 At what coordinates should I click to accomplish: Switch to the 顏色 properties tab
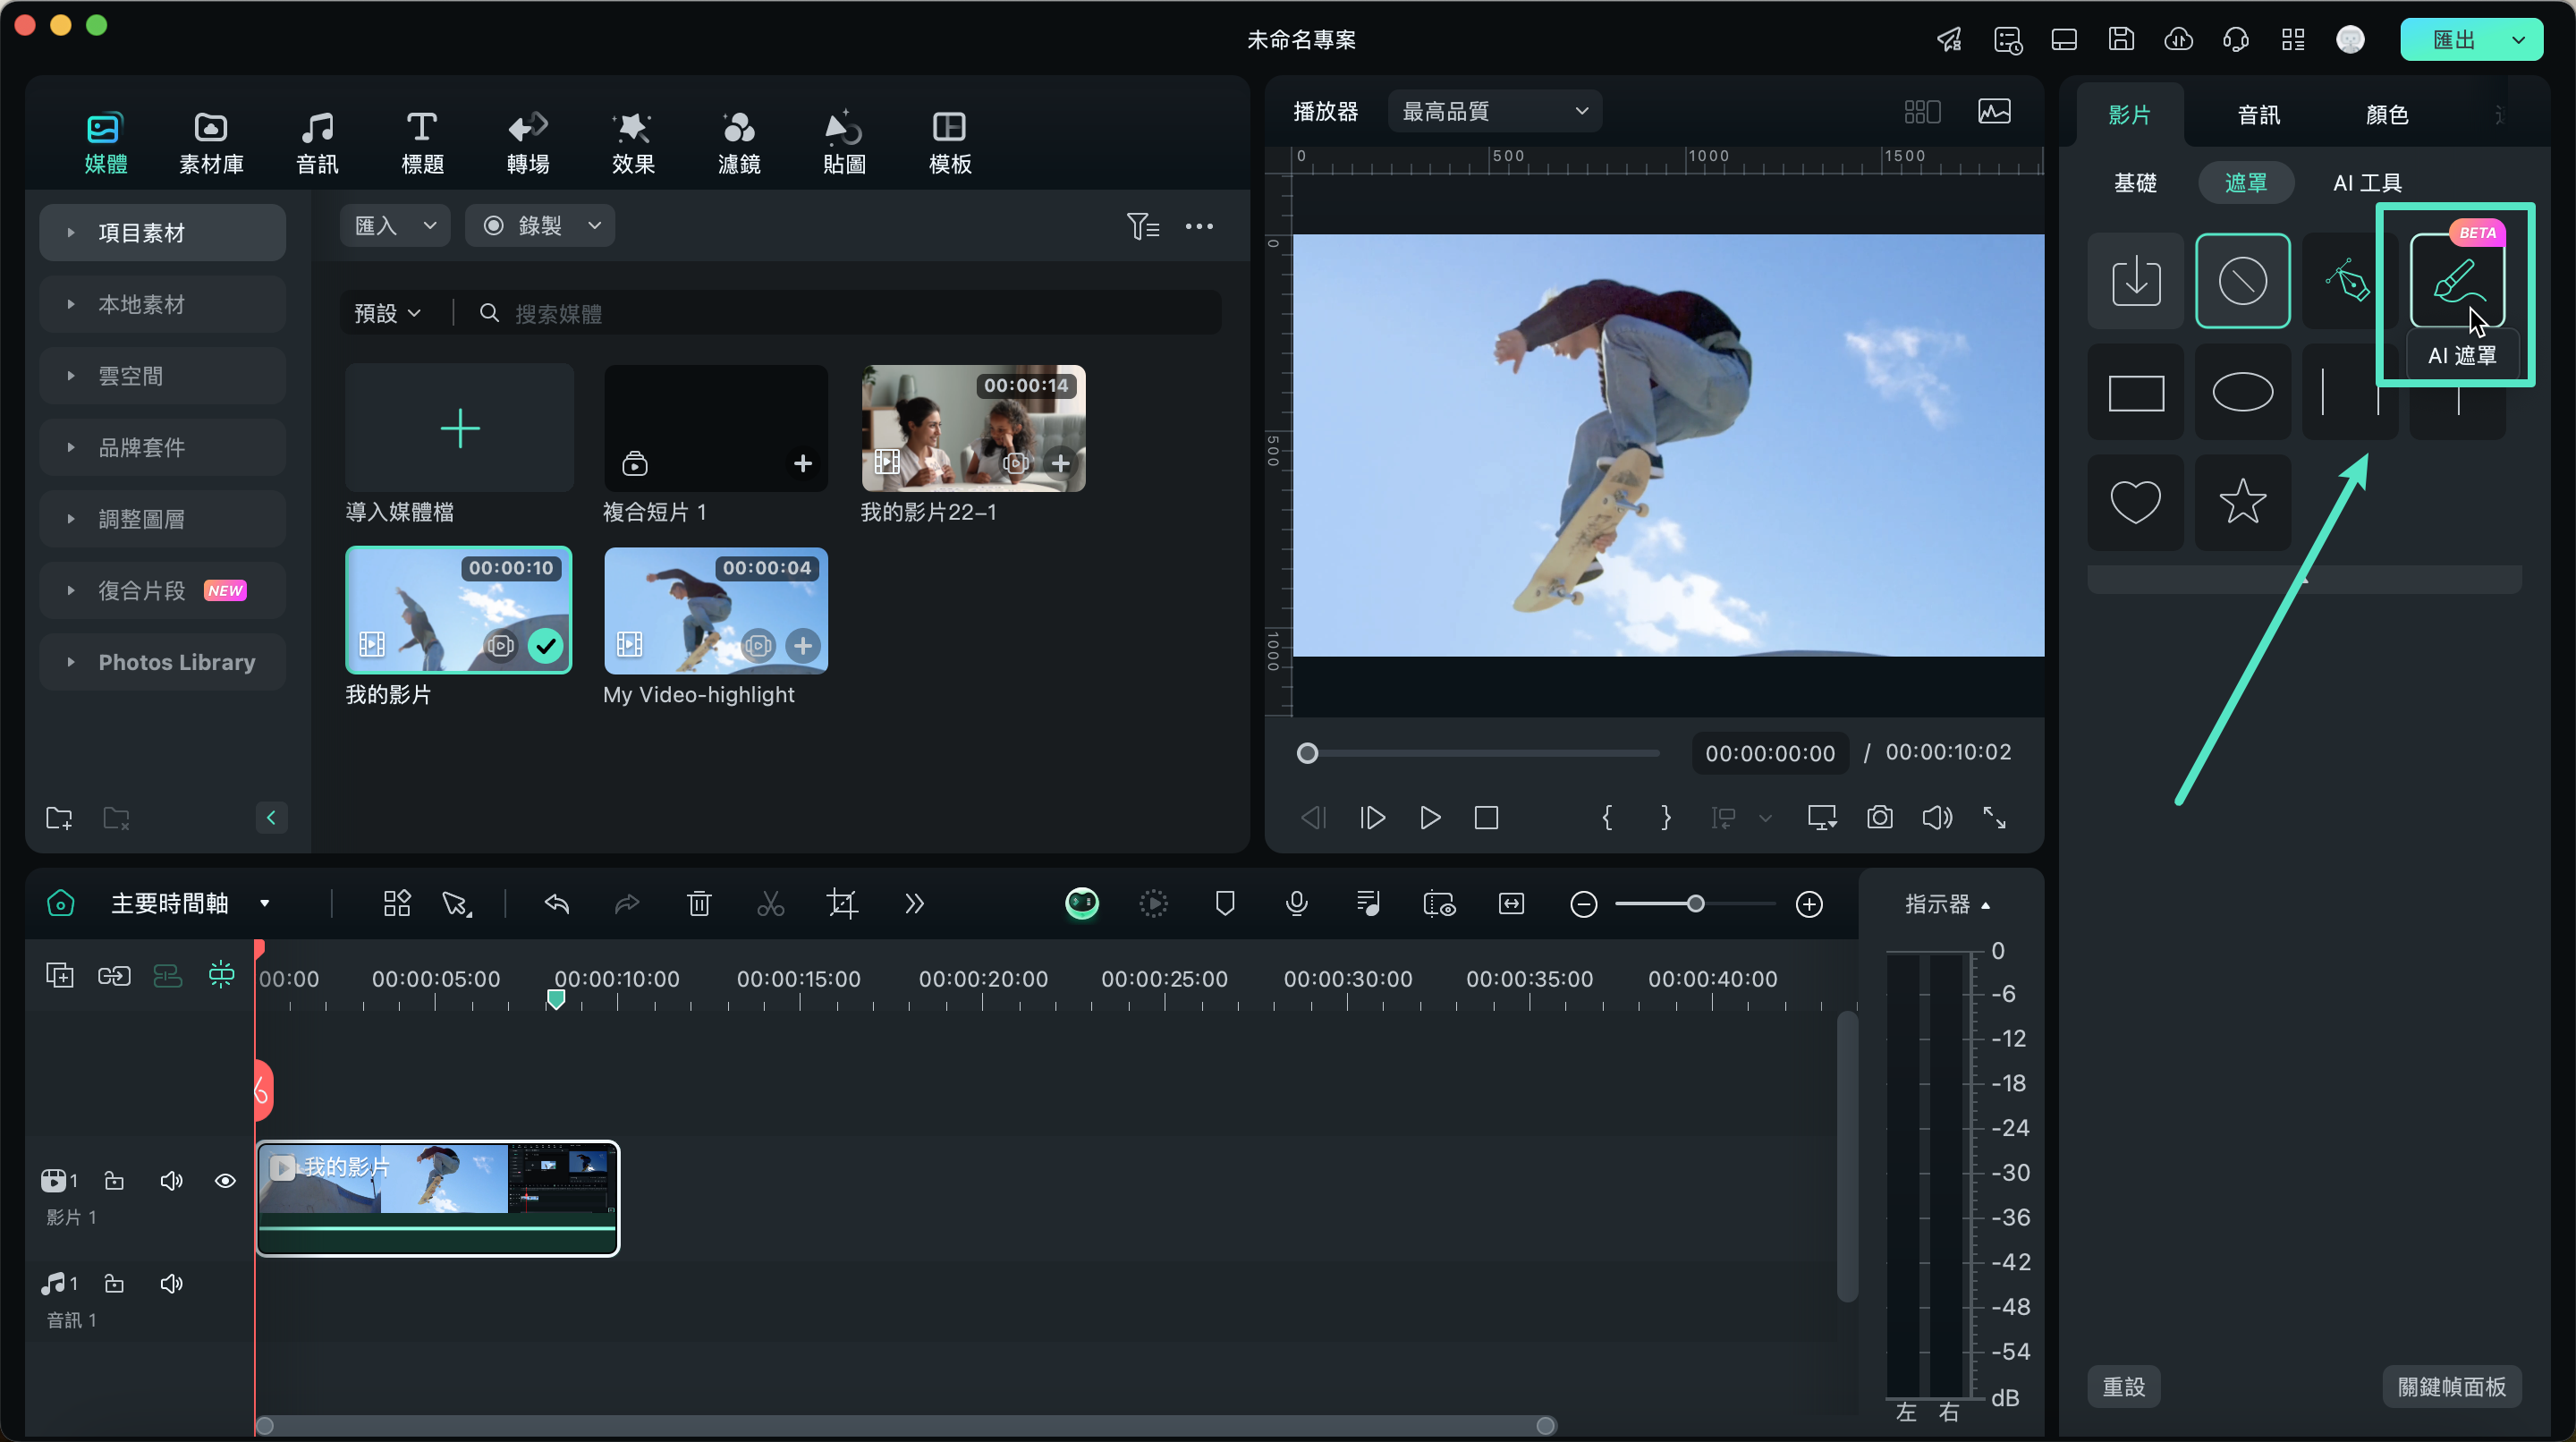coord(2387,115)
